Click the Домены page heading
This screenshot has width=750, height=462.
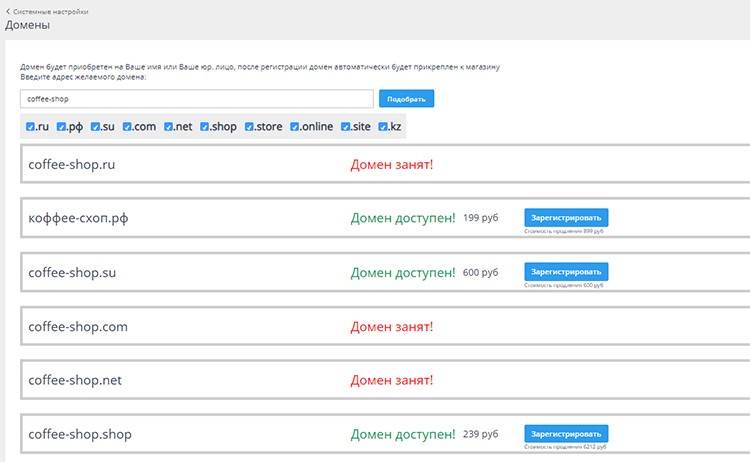[35, 25]
